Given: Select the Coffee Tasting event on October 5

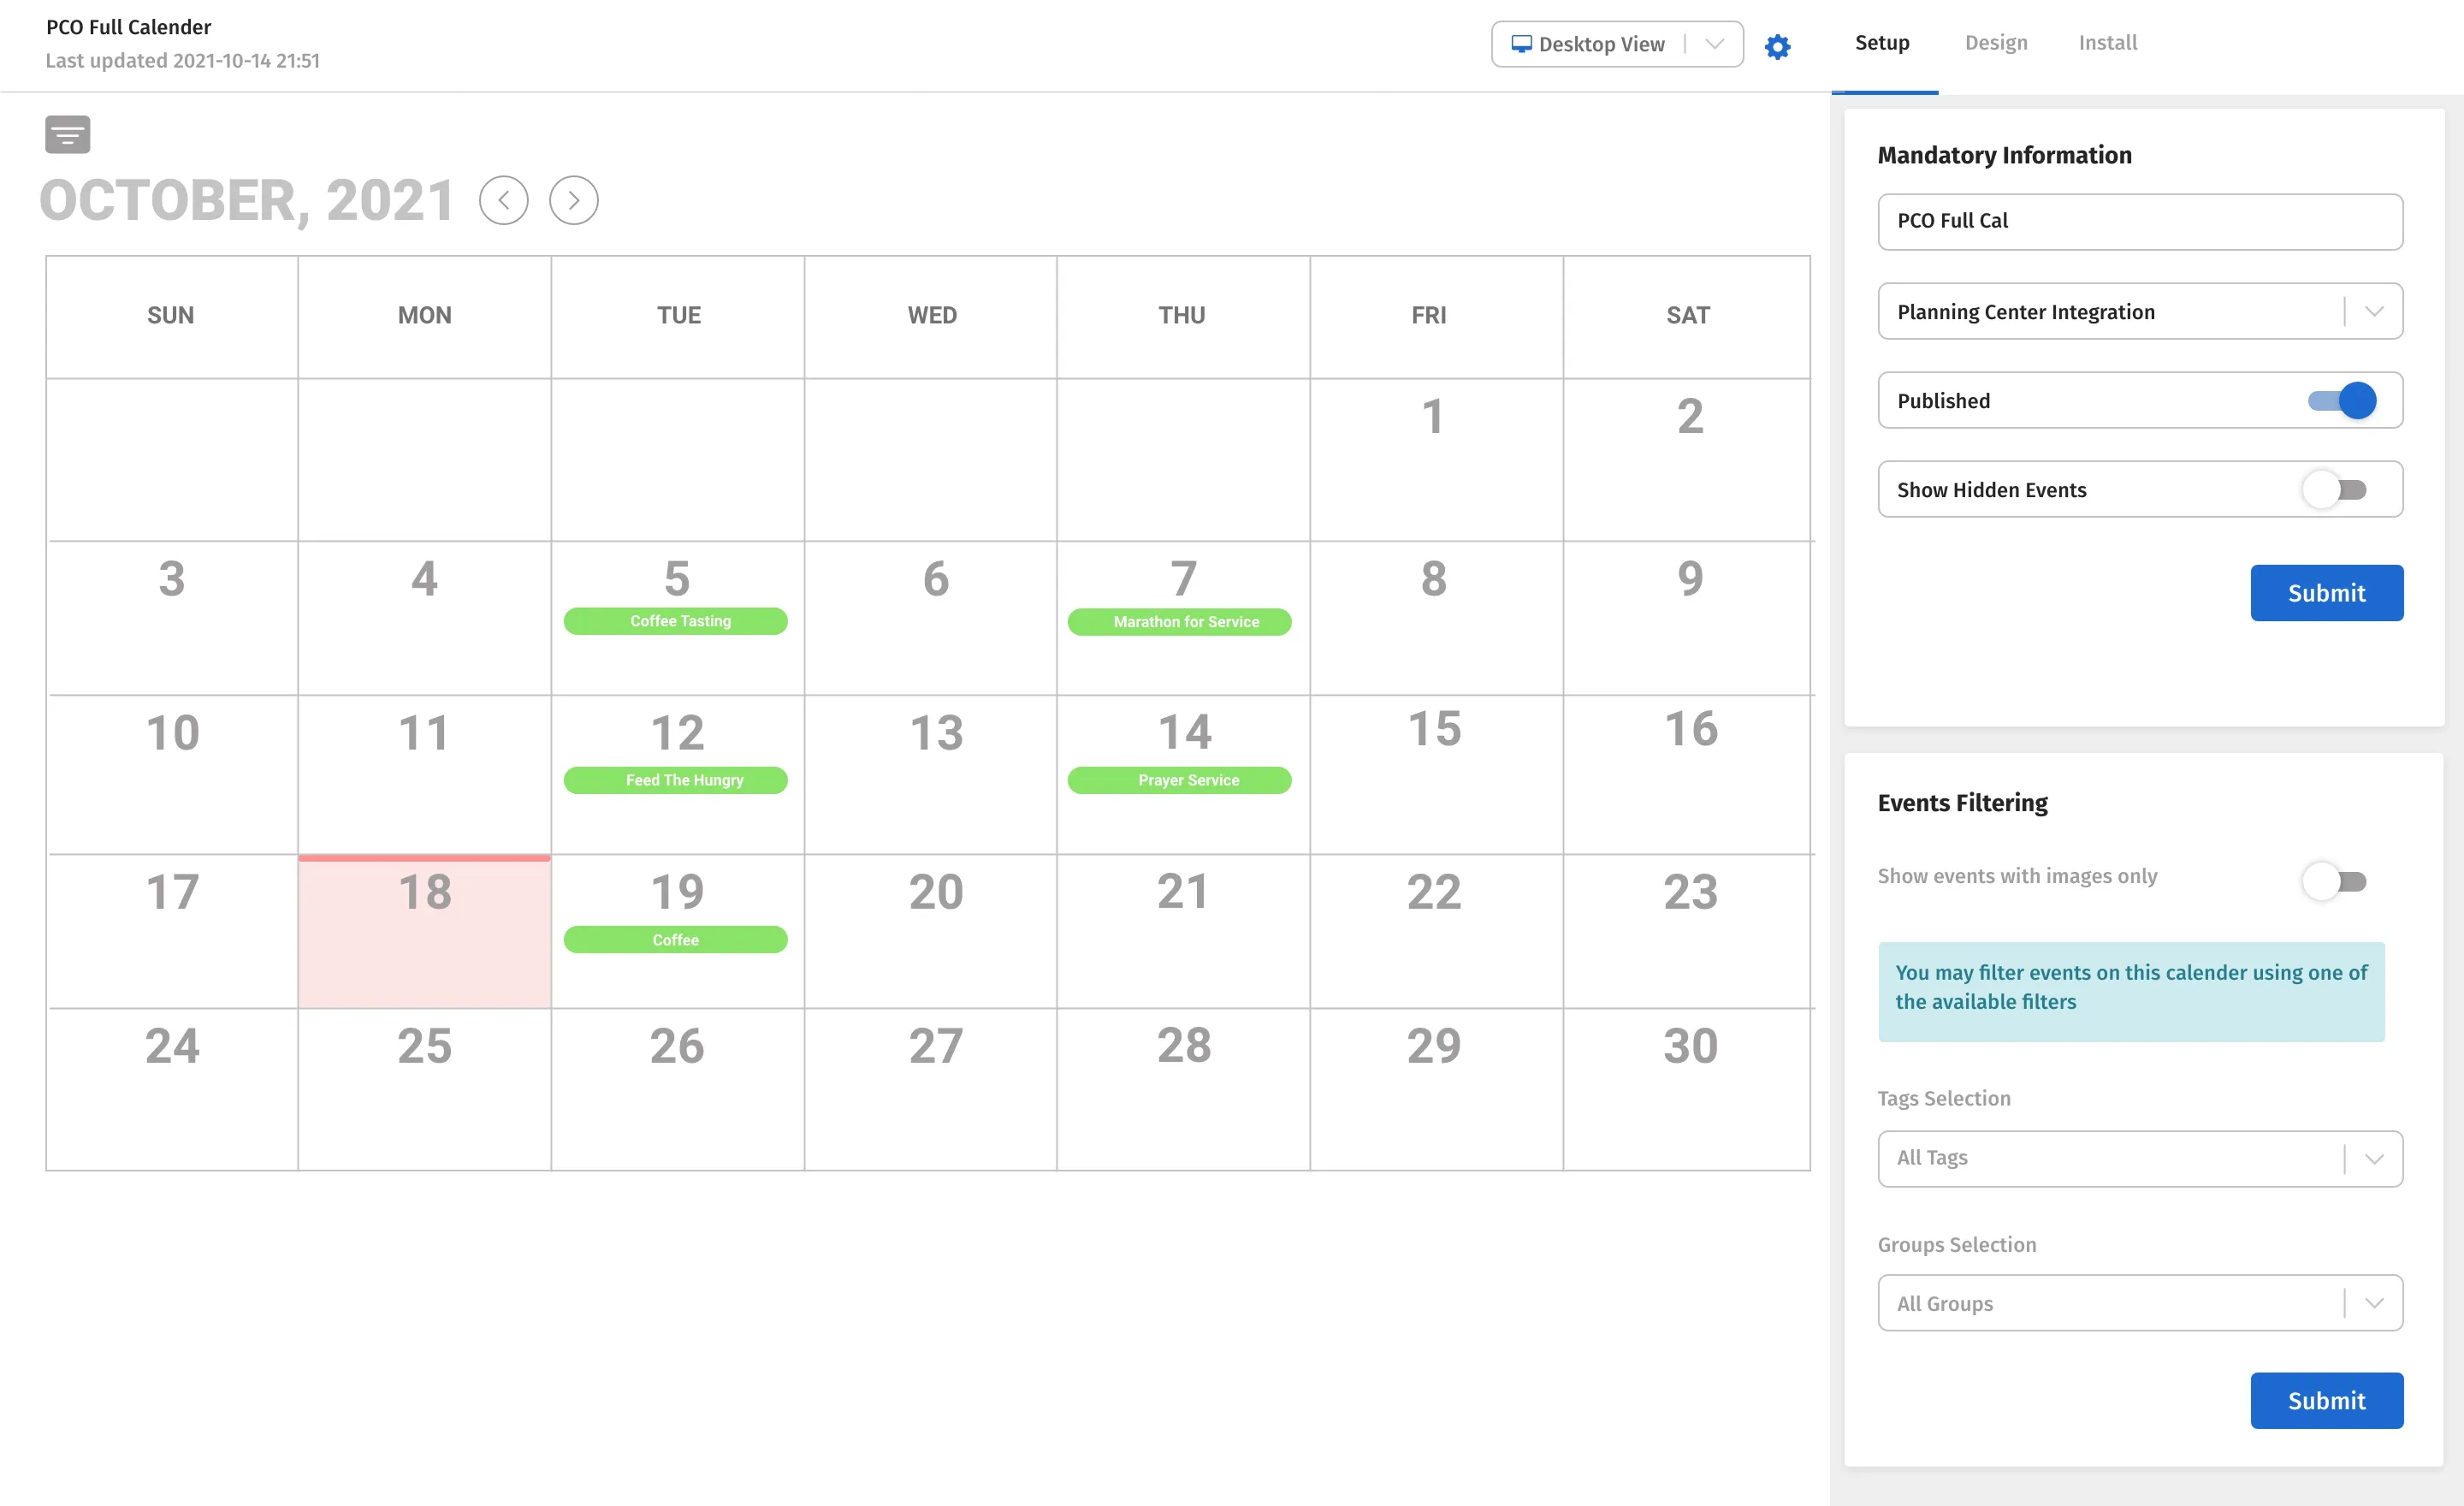Looking at the screenshot, I should tap(676, 621).
